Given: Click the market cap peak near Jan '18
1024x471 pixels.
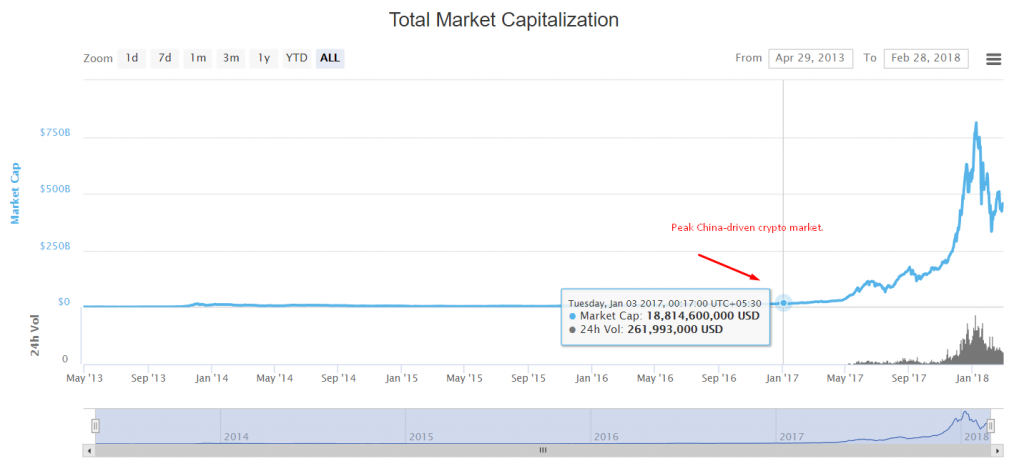Looking at the screenshot, I should [x=976, y=124].
